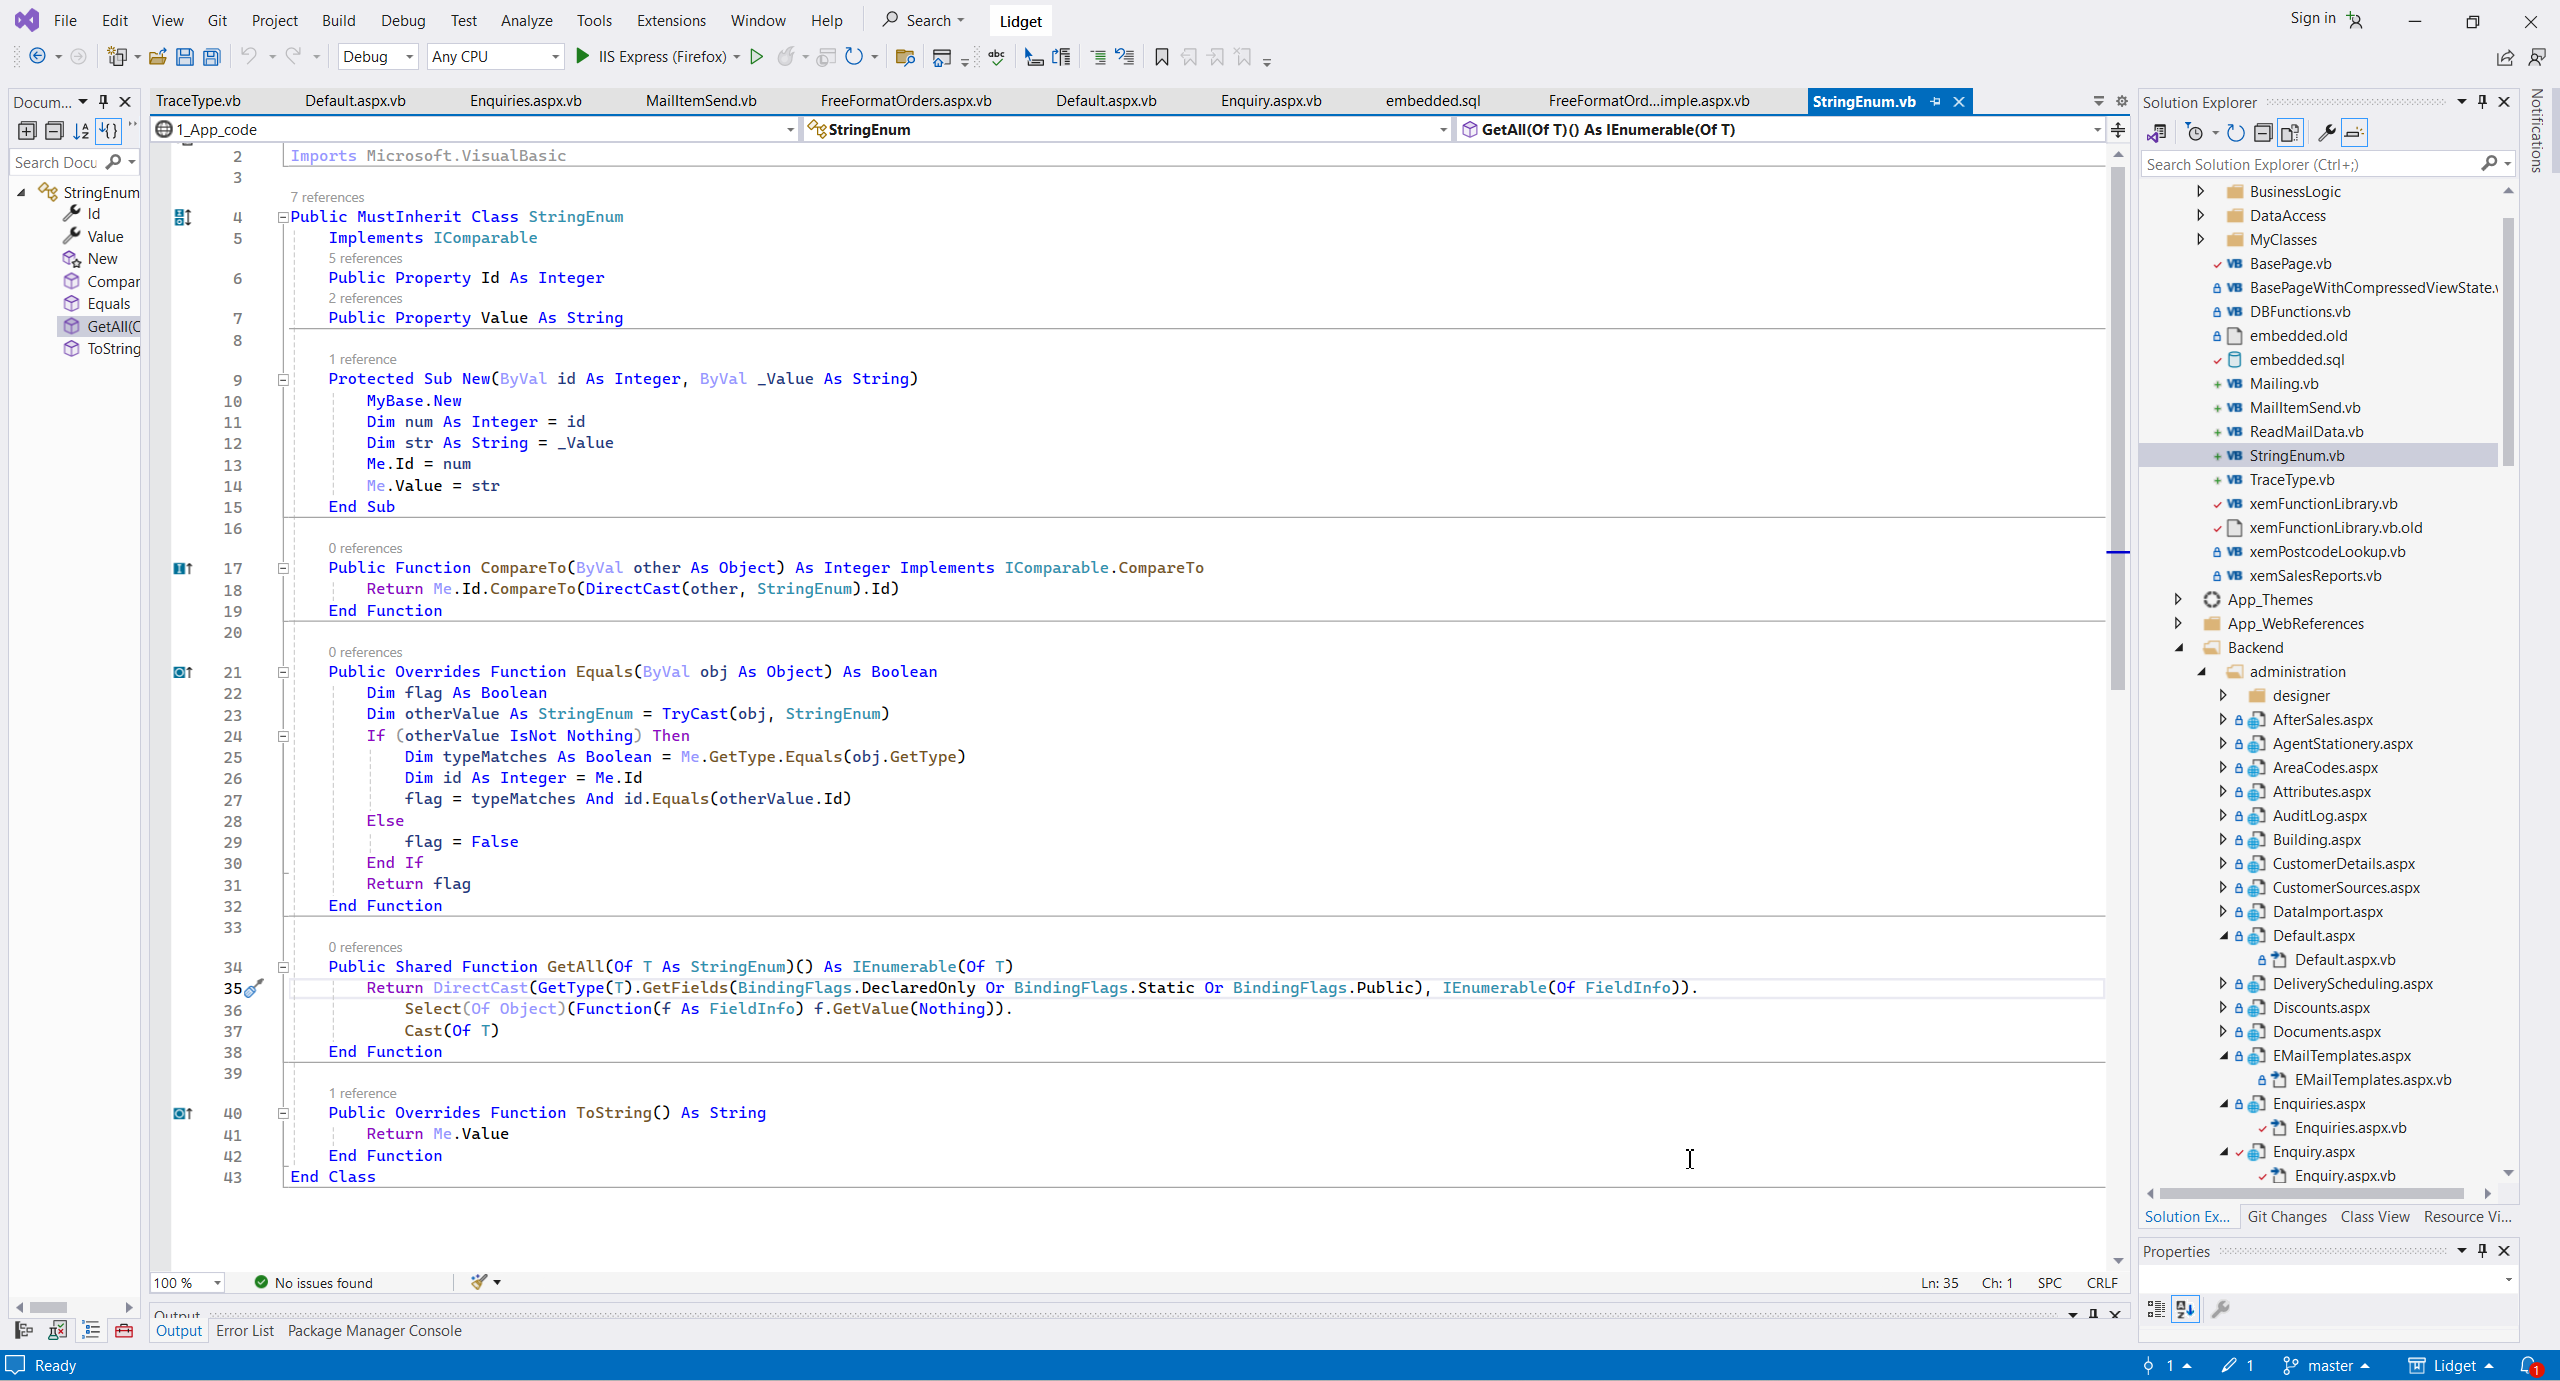2560x1381 pixels.
Task: Toggle Show All Files in Solution Explorer
Action: click(x=2290, y=133)
